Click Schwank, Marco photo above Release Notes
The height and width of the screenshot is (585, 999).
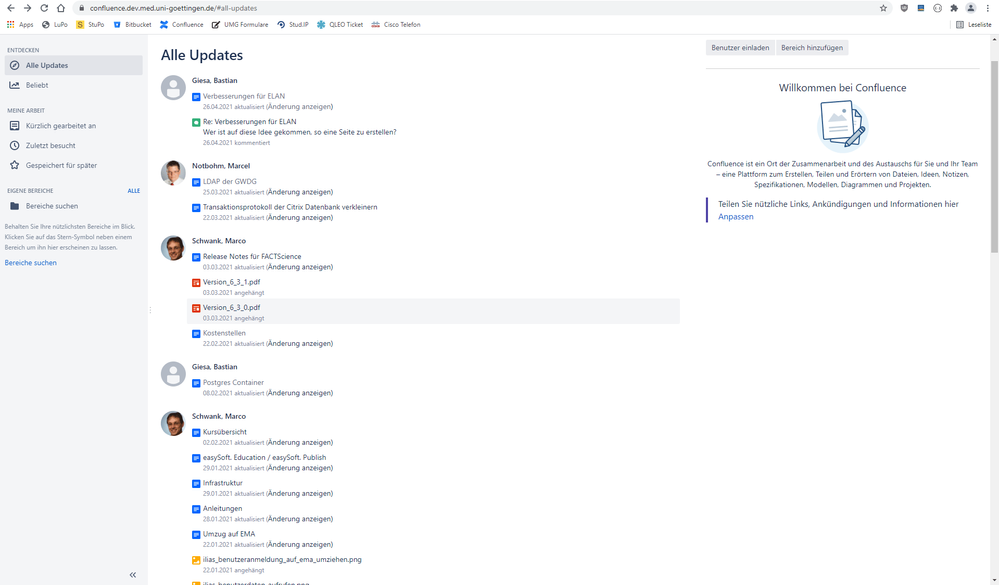173,248
